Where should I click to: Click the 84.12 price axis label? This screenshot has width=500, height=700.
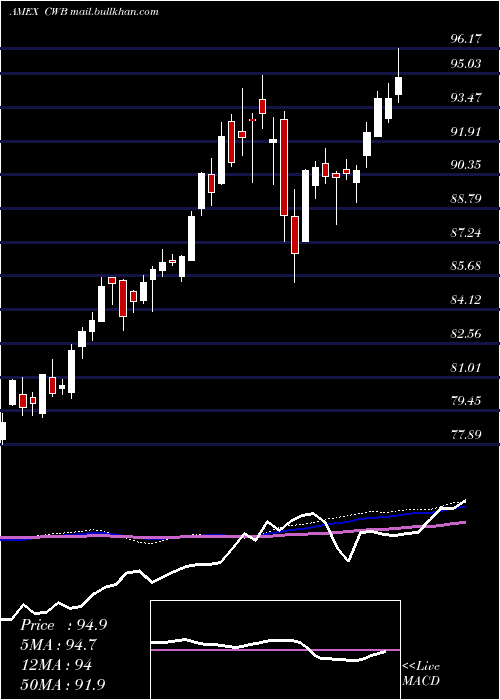(x=466, y=300)
